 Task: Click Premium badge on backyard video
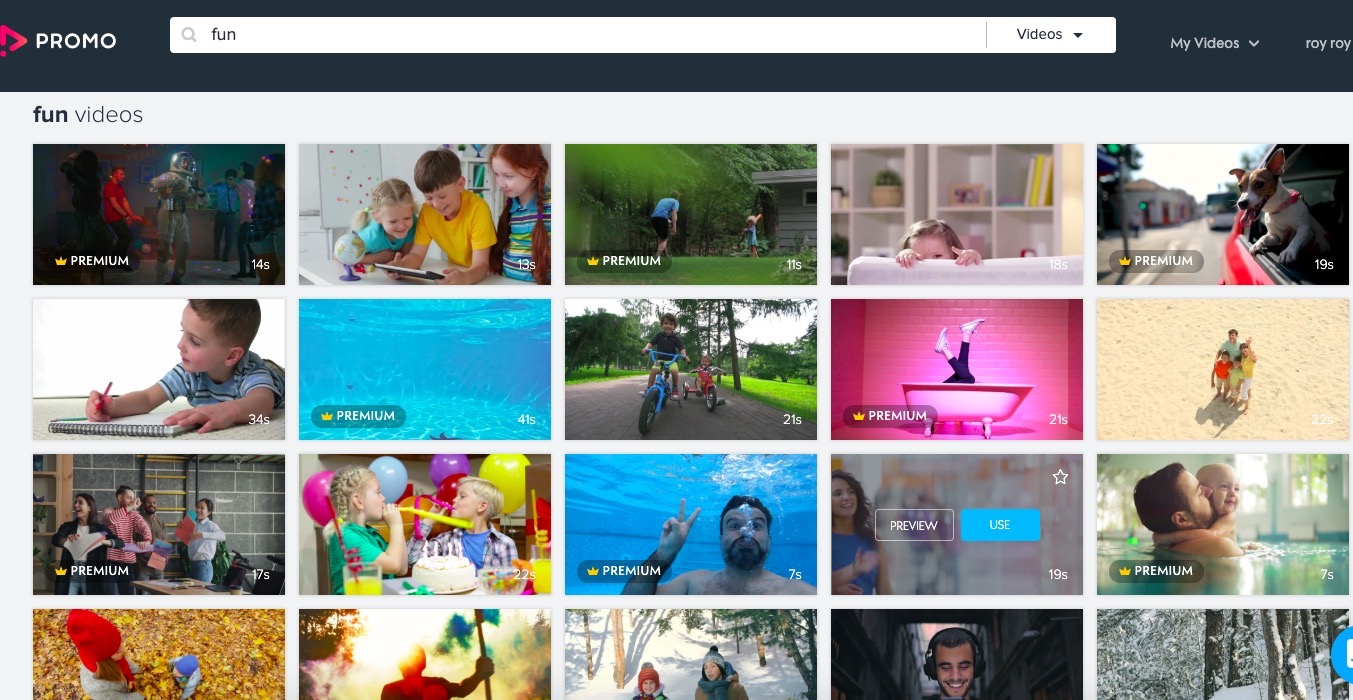(624, 261)
